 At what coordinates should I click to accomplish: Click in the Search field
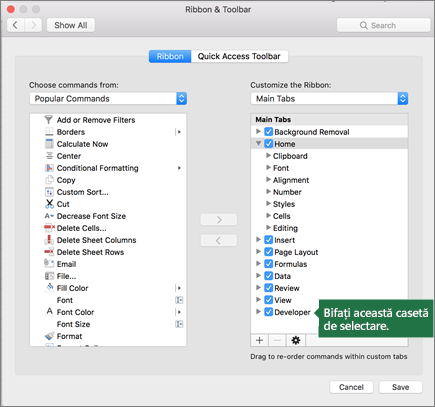click(383, 25)
